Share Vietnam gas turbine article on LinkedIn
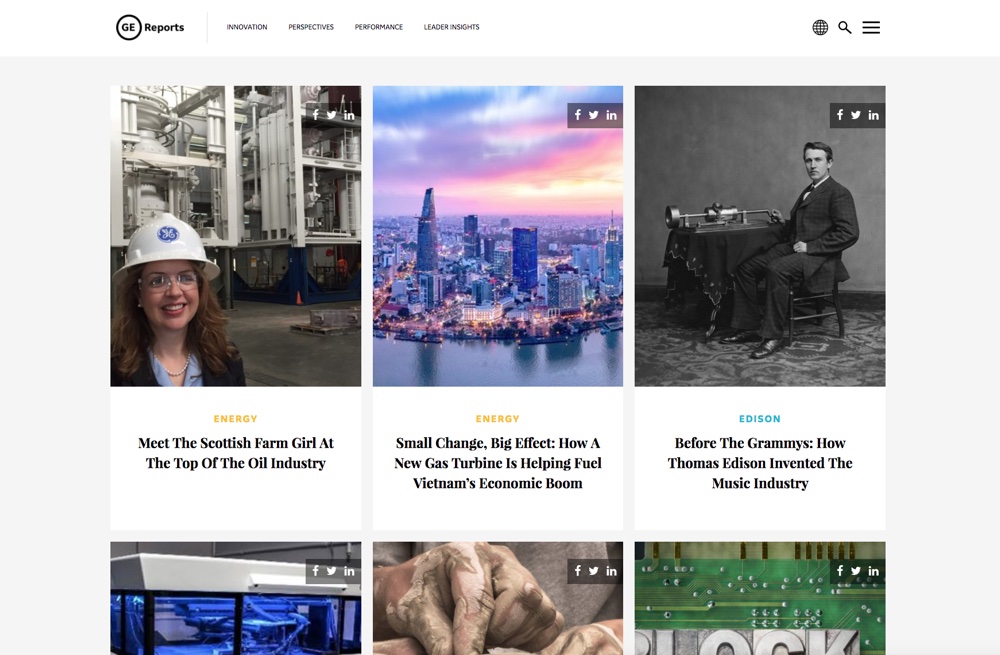Screen dimensions: 1000x655 point(612,115)
